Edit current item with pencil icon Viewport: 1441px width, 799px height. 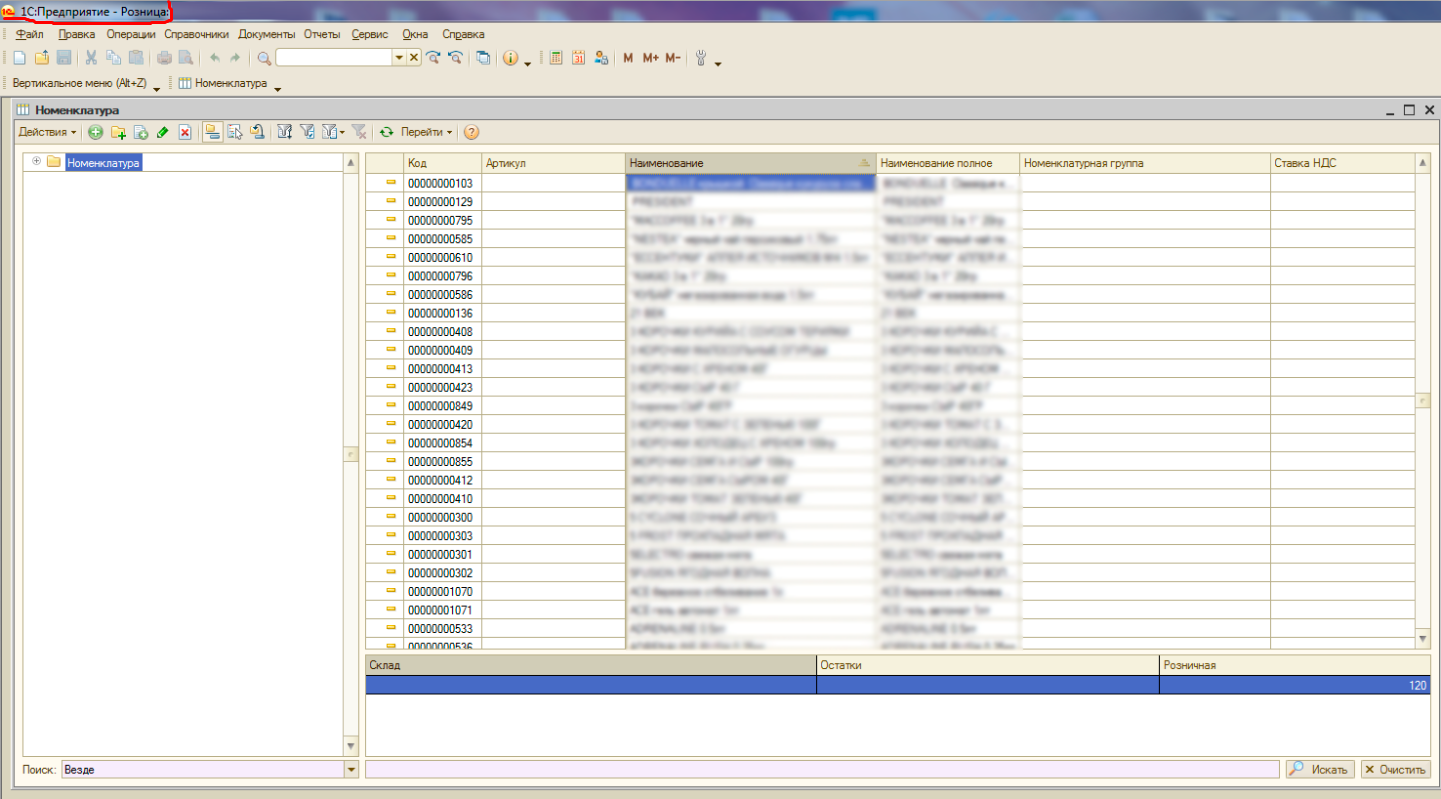163,132
